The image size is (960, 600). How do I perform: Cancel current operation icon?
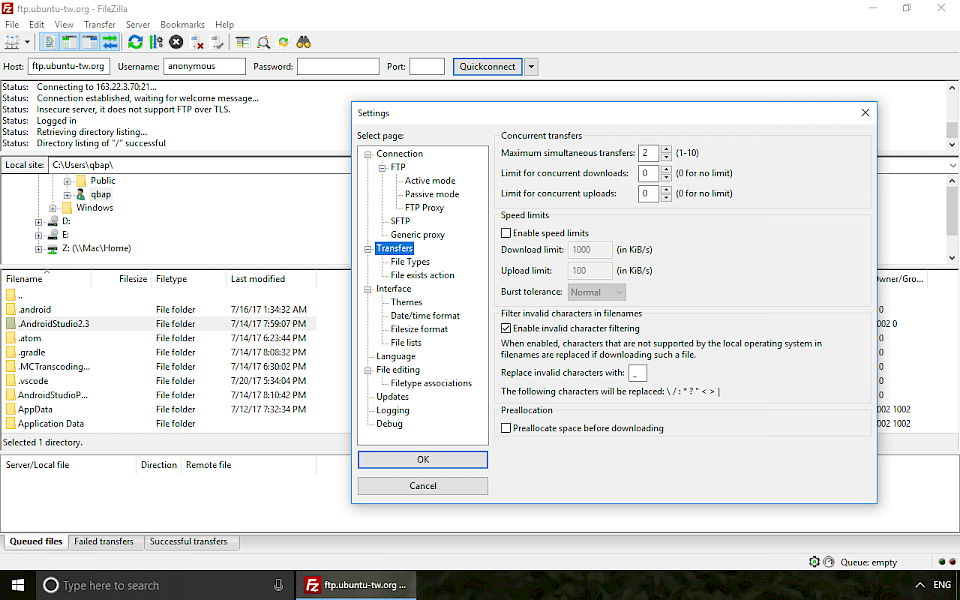pyautogui.click(x=176, y=42)
